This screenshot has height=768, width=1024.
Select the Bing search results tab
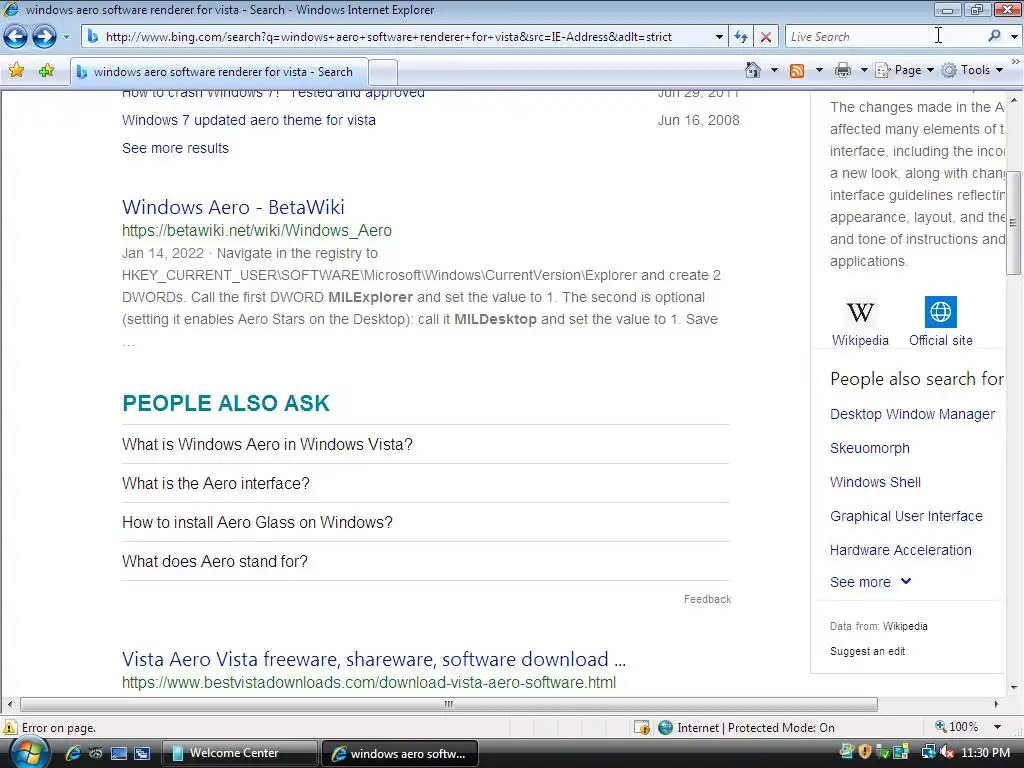pyautogui.click(x=219, y=72)
